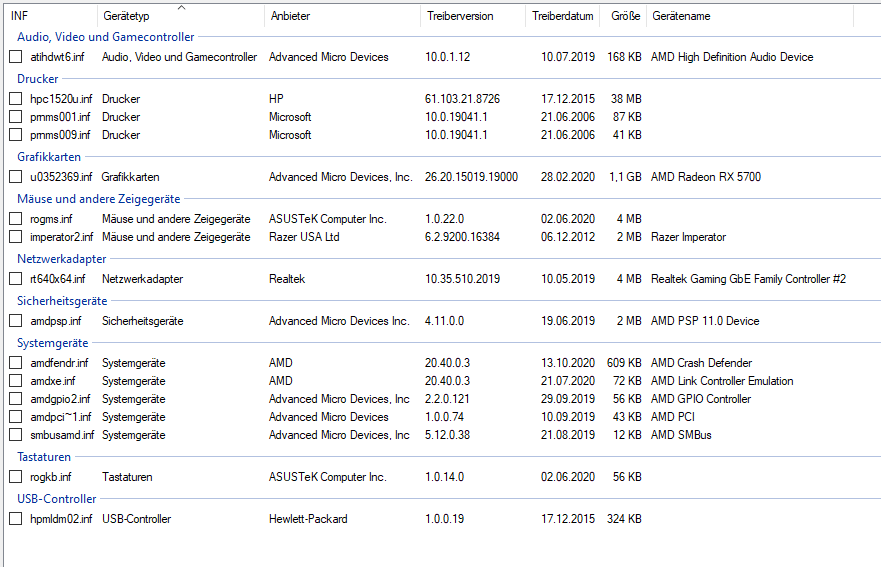The height and width of the screenshot is (567, 881).
Task: Collapse the Drucker group header
Action: click(38, 78)
